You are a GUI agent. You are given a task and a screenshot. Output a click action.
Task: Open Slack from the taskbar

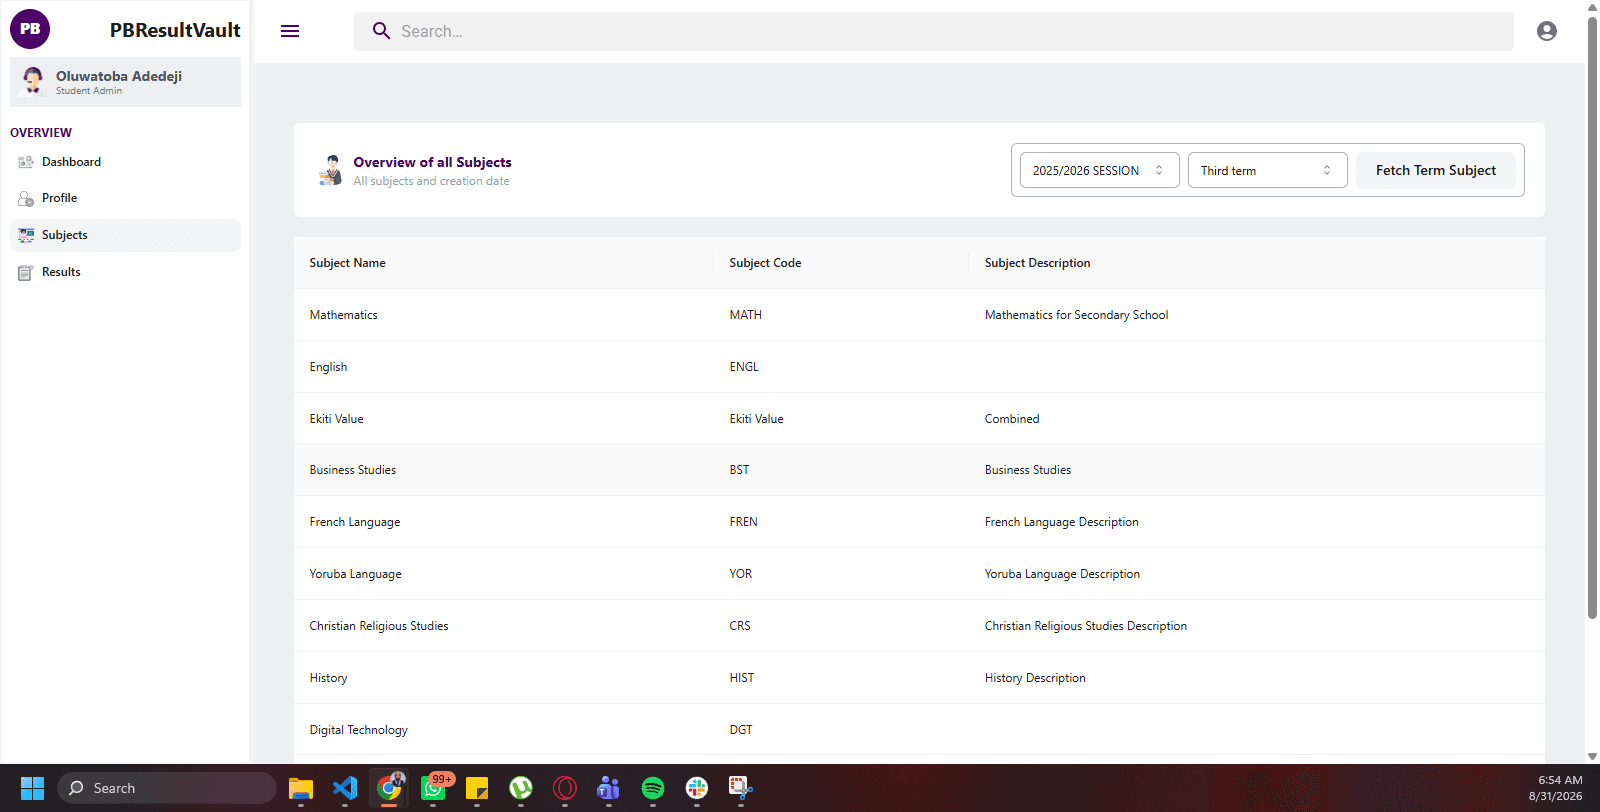(697, 788)
